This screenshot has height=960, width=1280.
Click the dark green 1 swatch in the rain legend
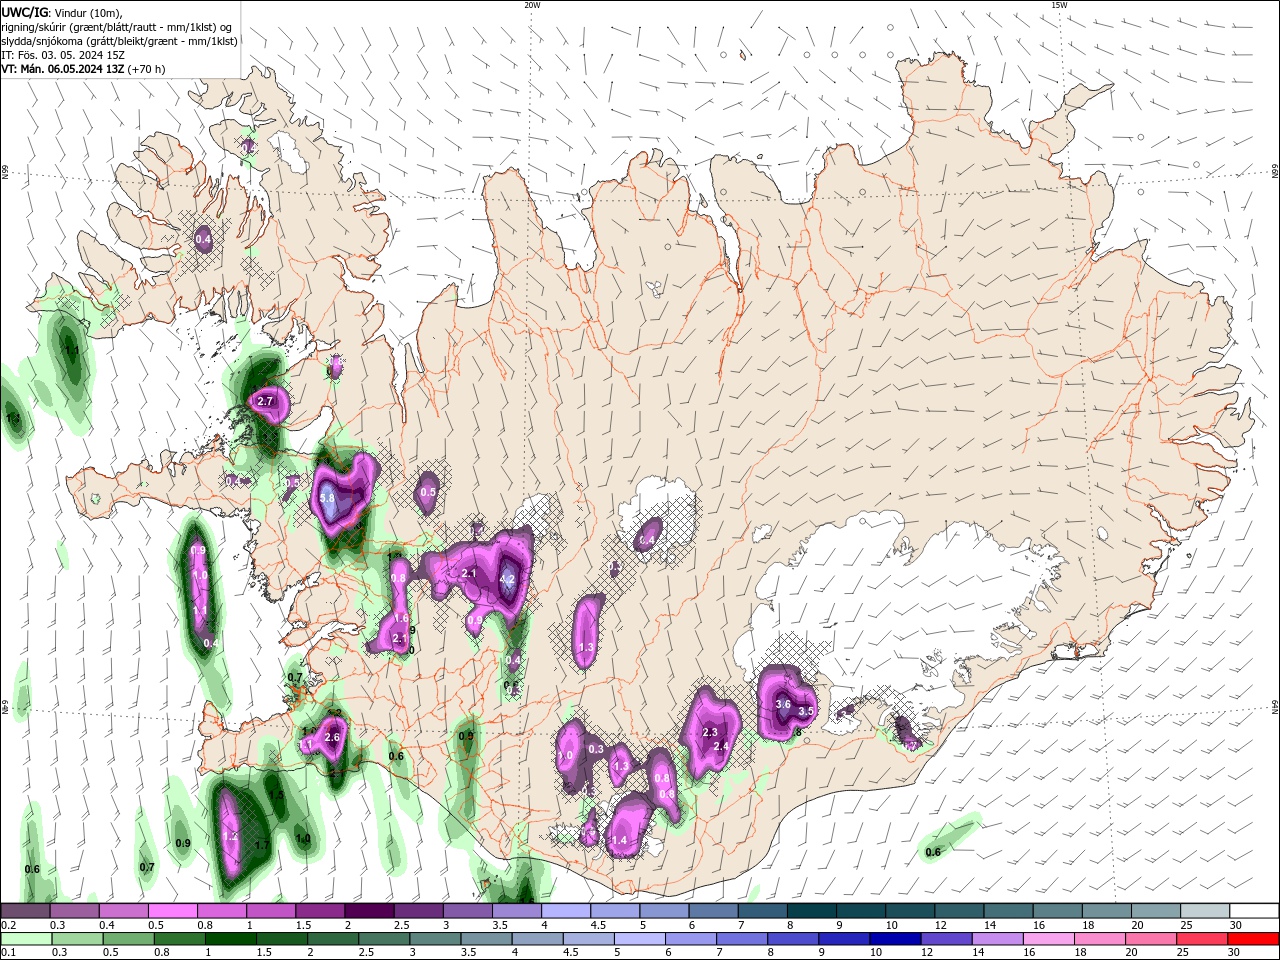coord(231,939)
